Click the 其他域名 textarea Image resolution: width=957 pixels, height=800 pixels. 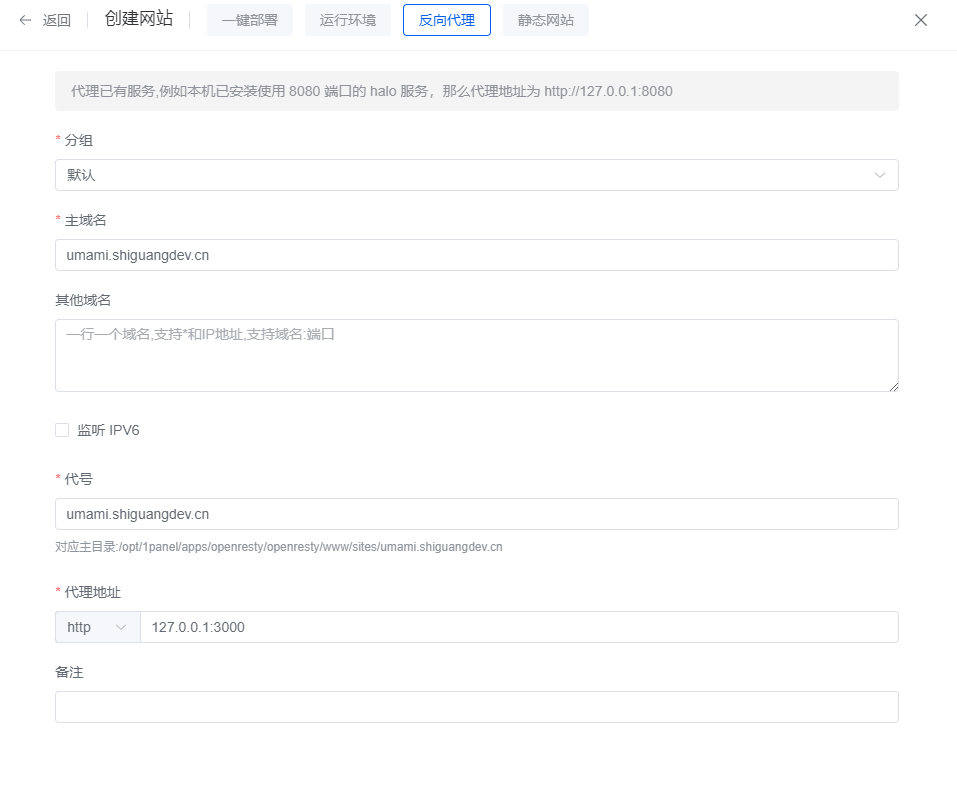477,355
